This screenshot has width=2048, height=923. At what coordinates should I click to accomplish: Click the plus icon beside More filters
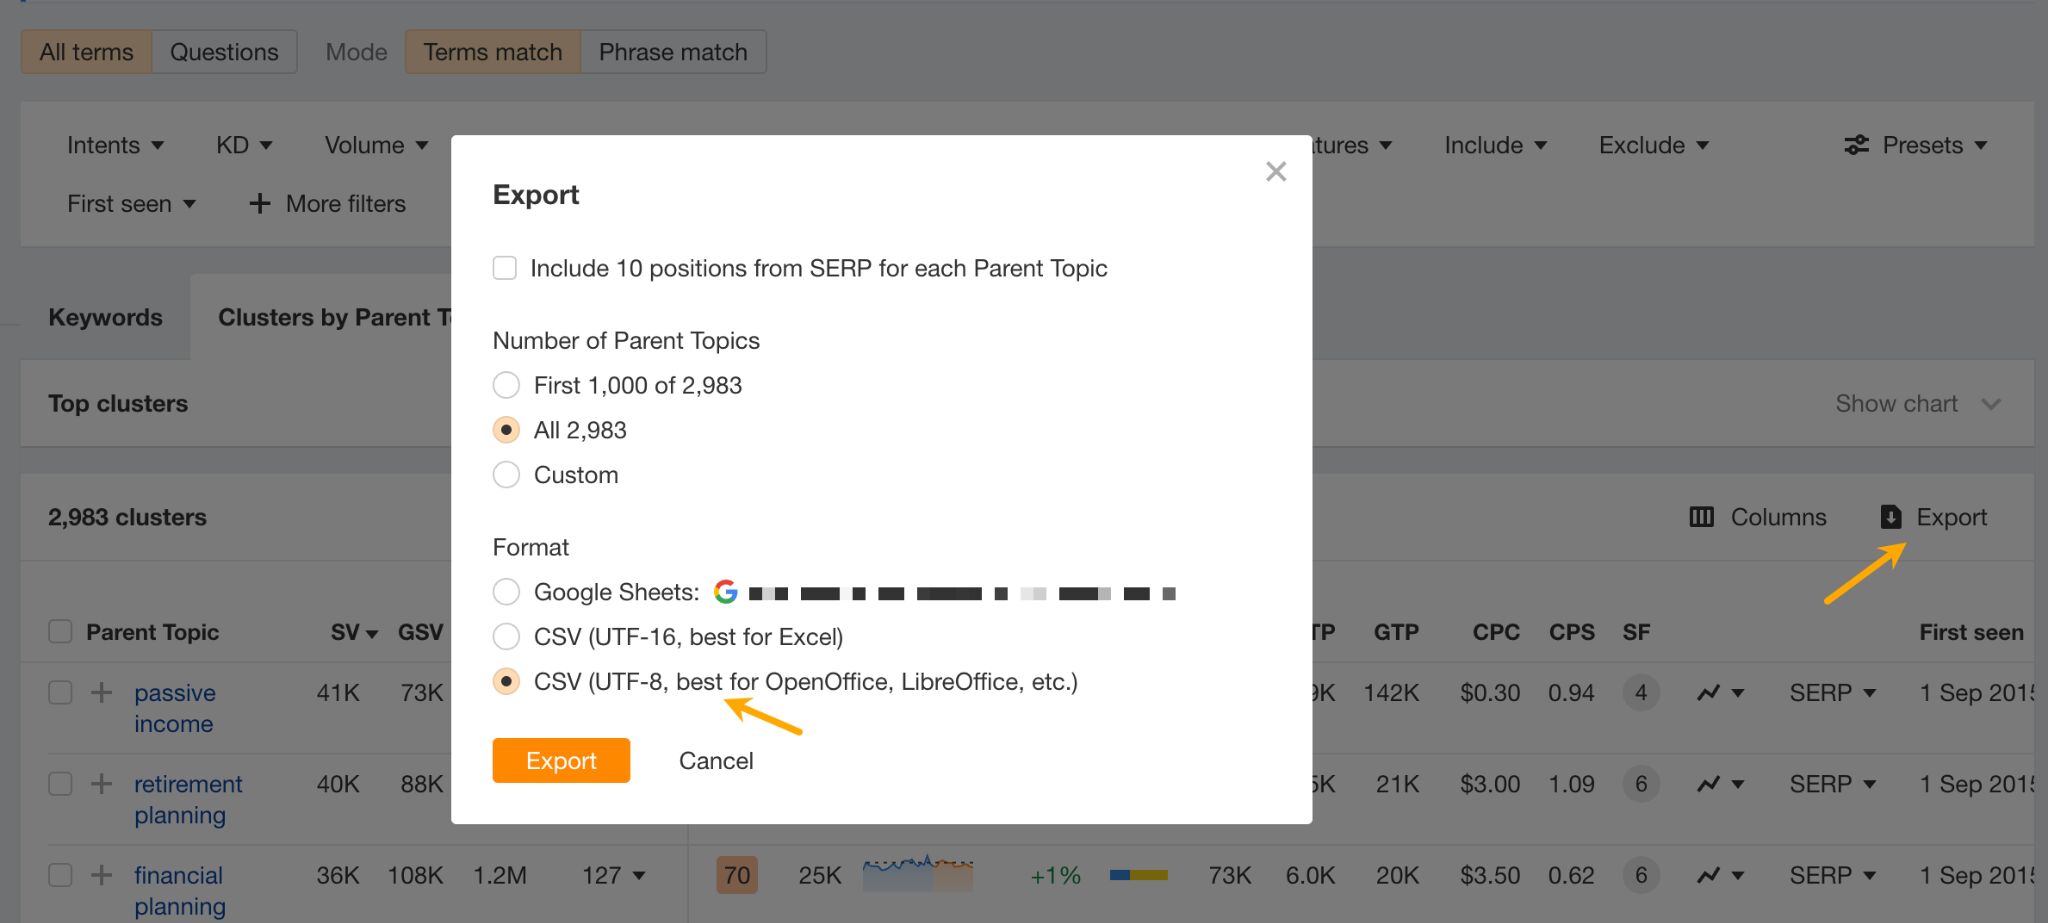click(x=259, y=203)
